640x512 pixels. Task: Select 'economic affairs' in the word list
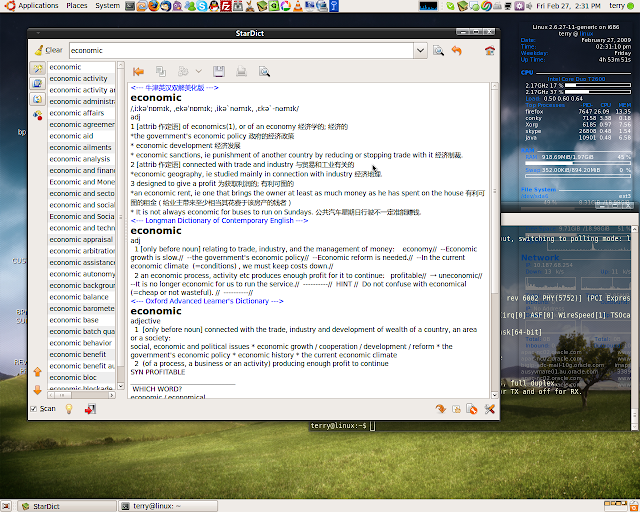pos(77,113)
